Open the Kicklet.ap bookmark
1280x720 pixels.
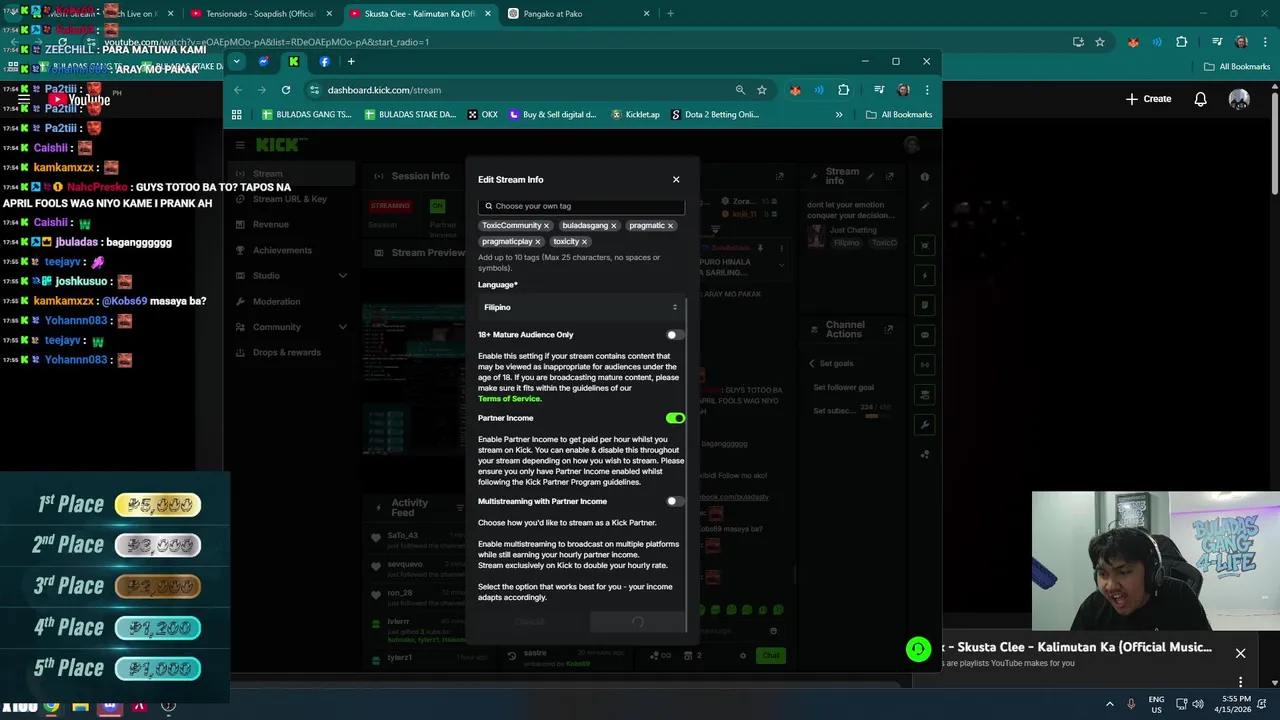click(x=636, y=115)
